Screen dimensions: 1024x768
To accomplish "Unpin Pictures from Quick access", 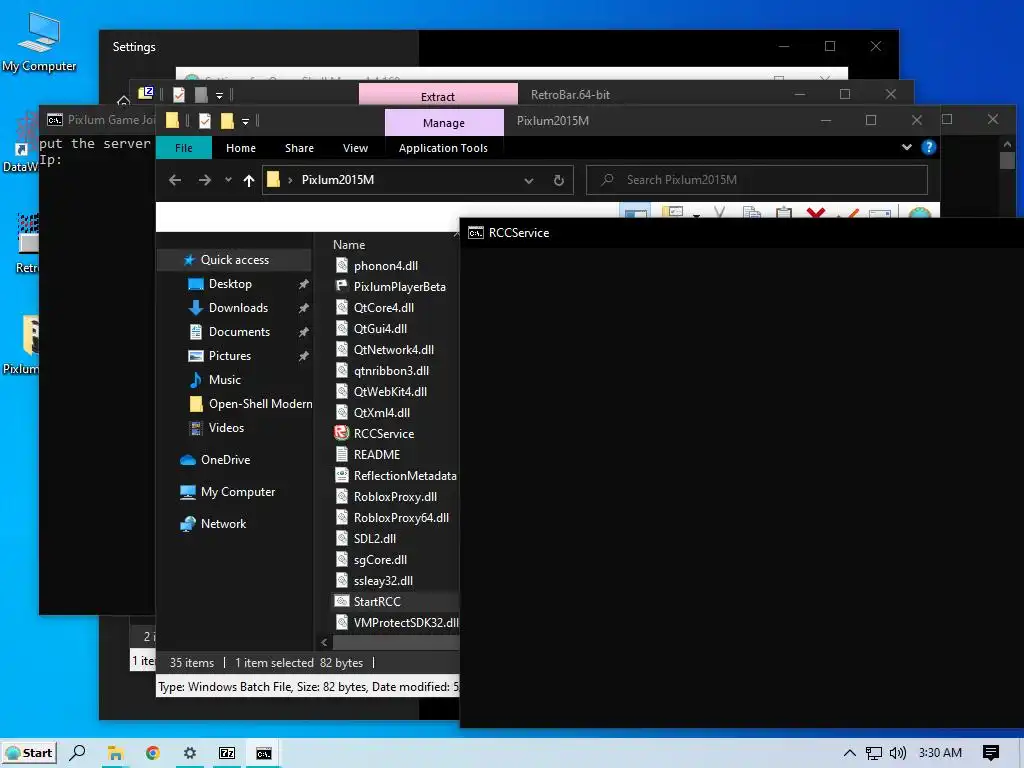I will pos(304,357).
